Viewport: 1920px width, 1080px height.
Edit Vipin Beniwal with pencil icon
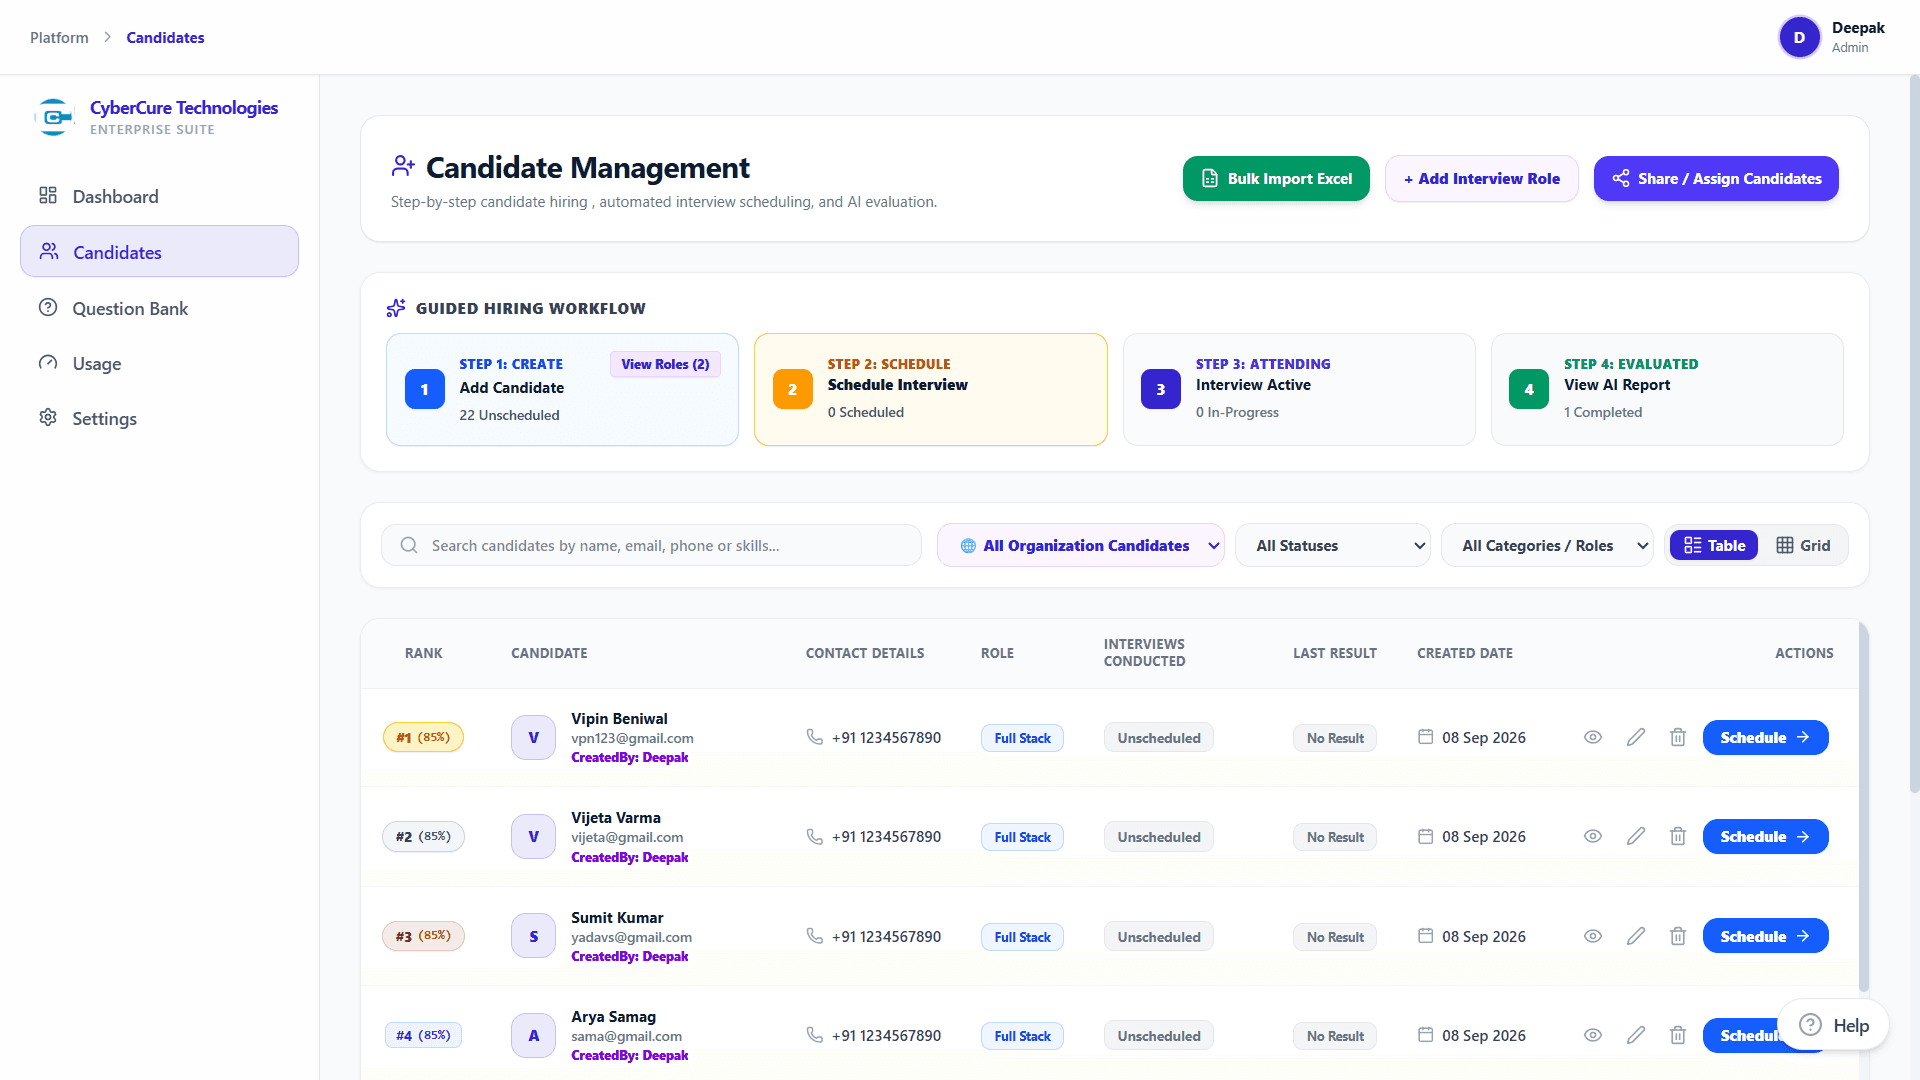coord(1636,737)
